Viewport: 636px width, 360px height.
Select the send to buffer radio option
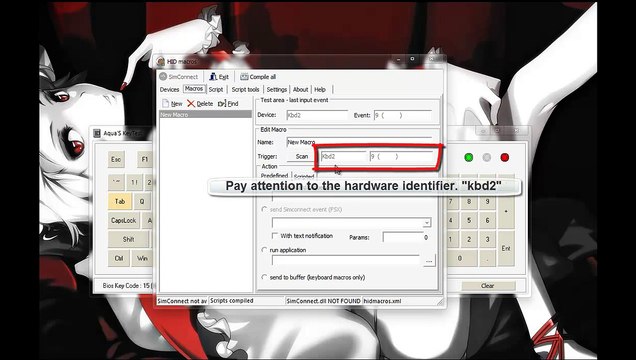pos(264,277)
